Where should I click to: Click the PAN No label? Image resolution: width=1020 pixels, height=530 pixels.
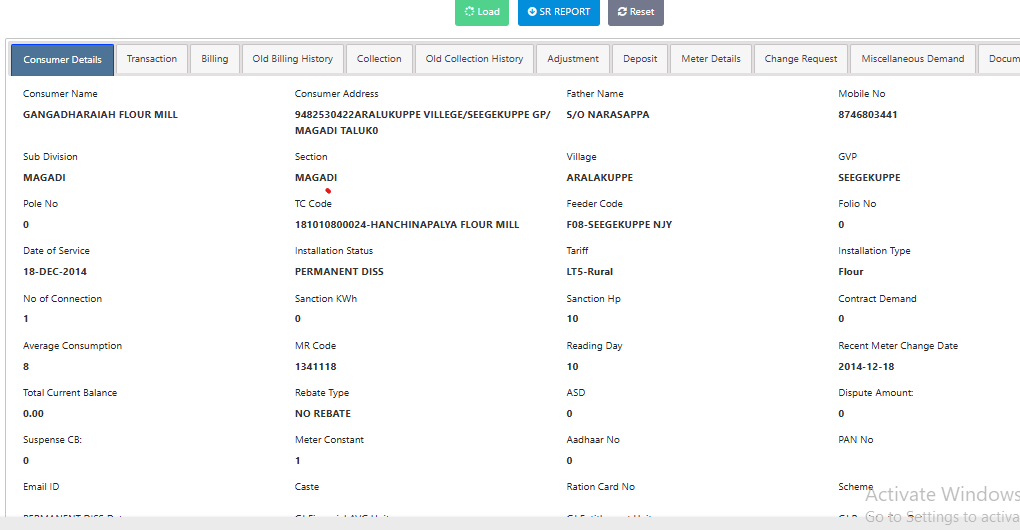coord(855,440)
